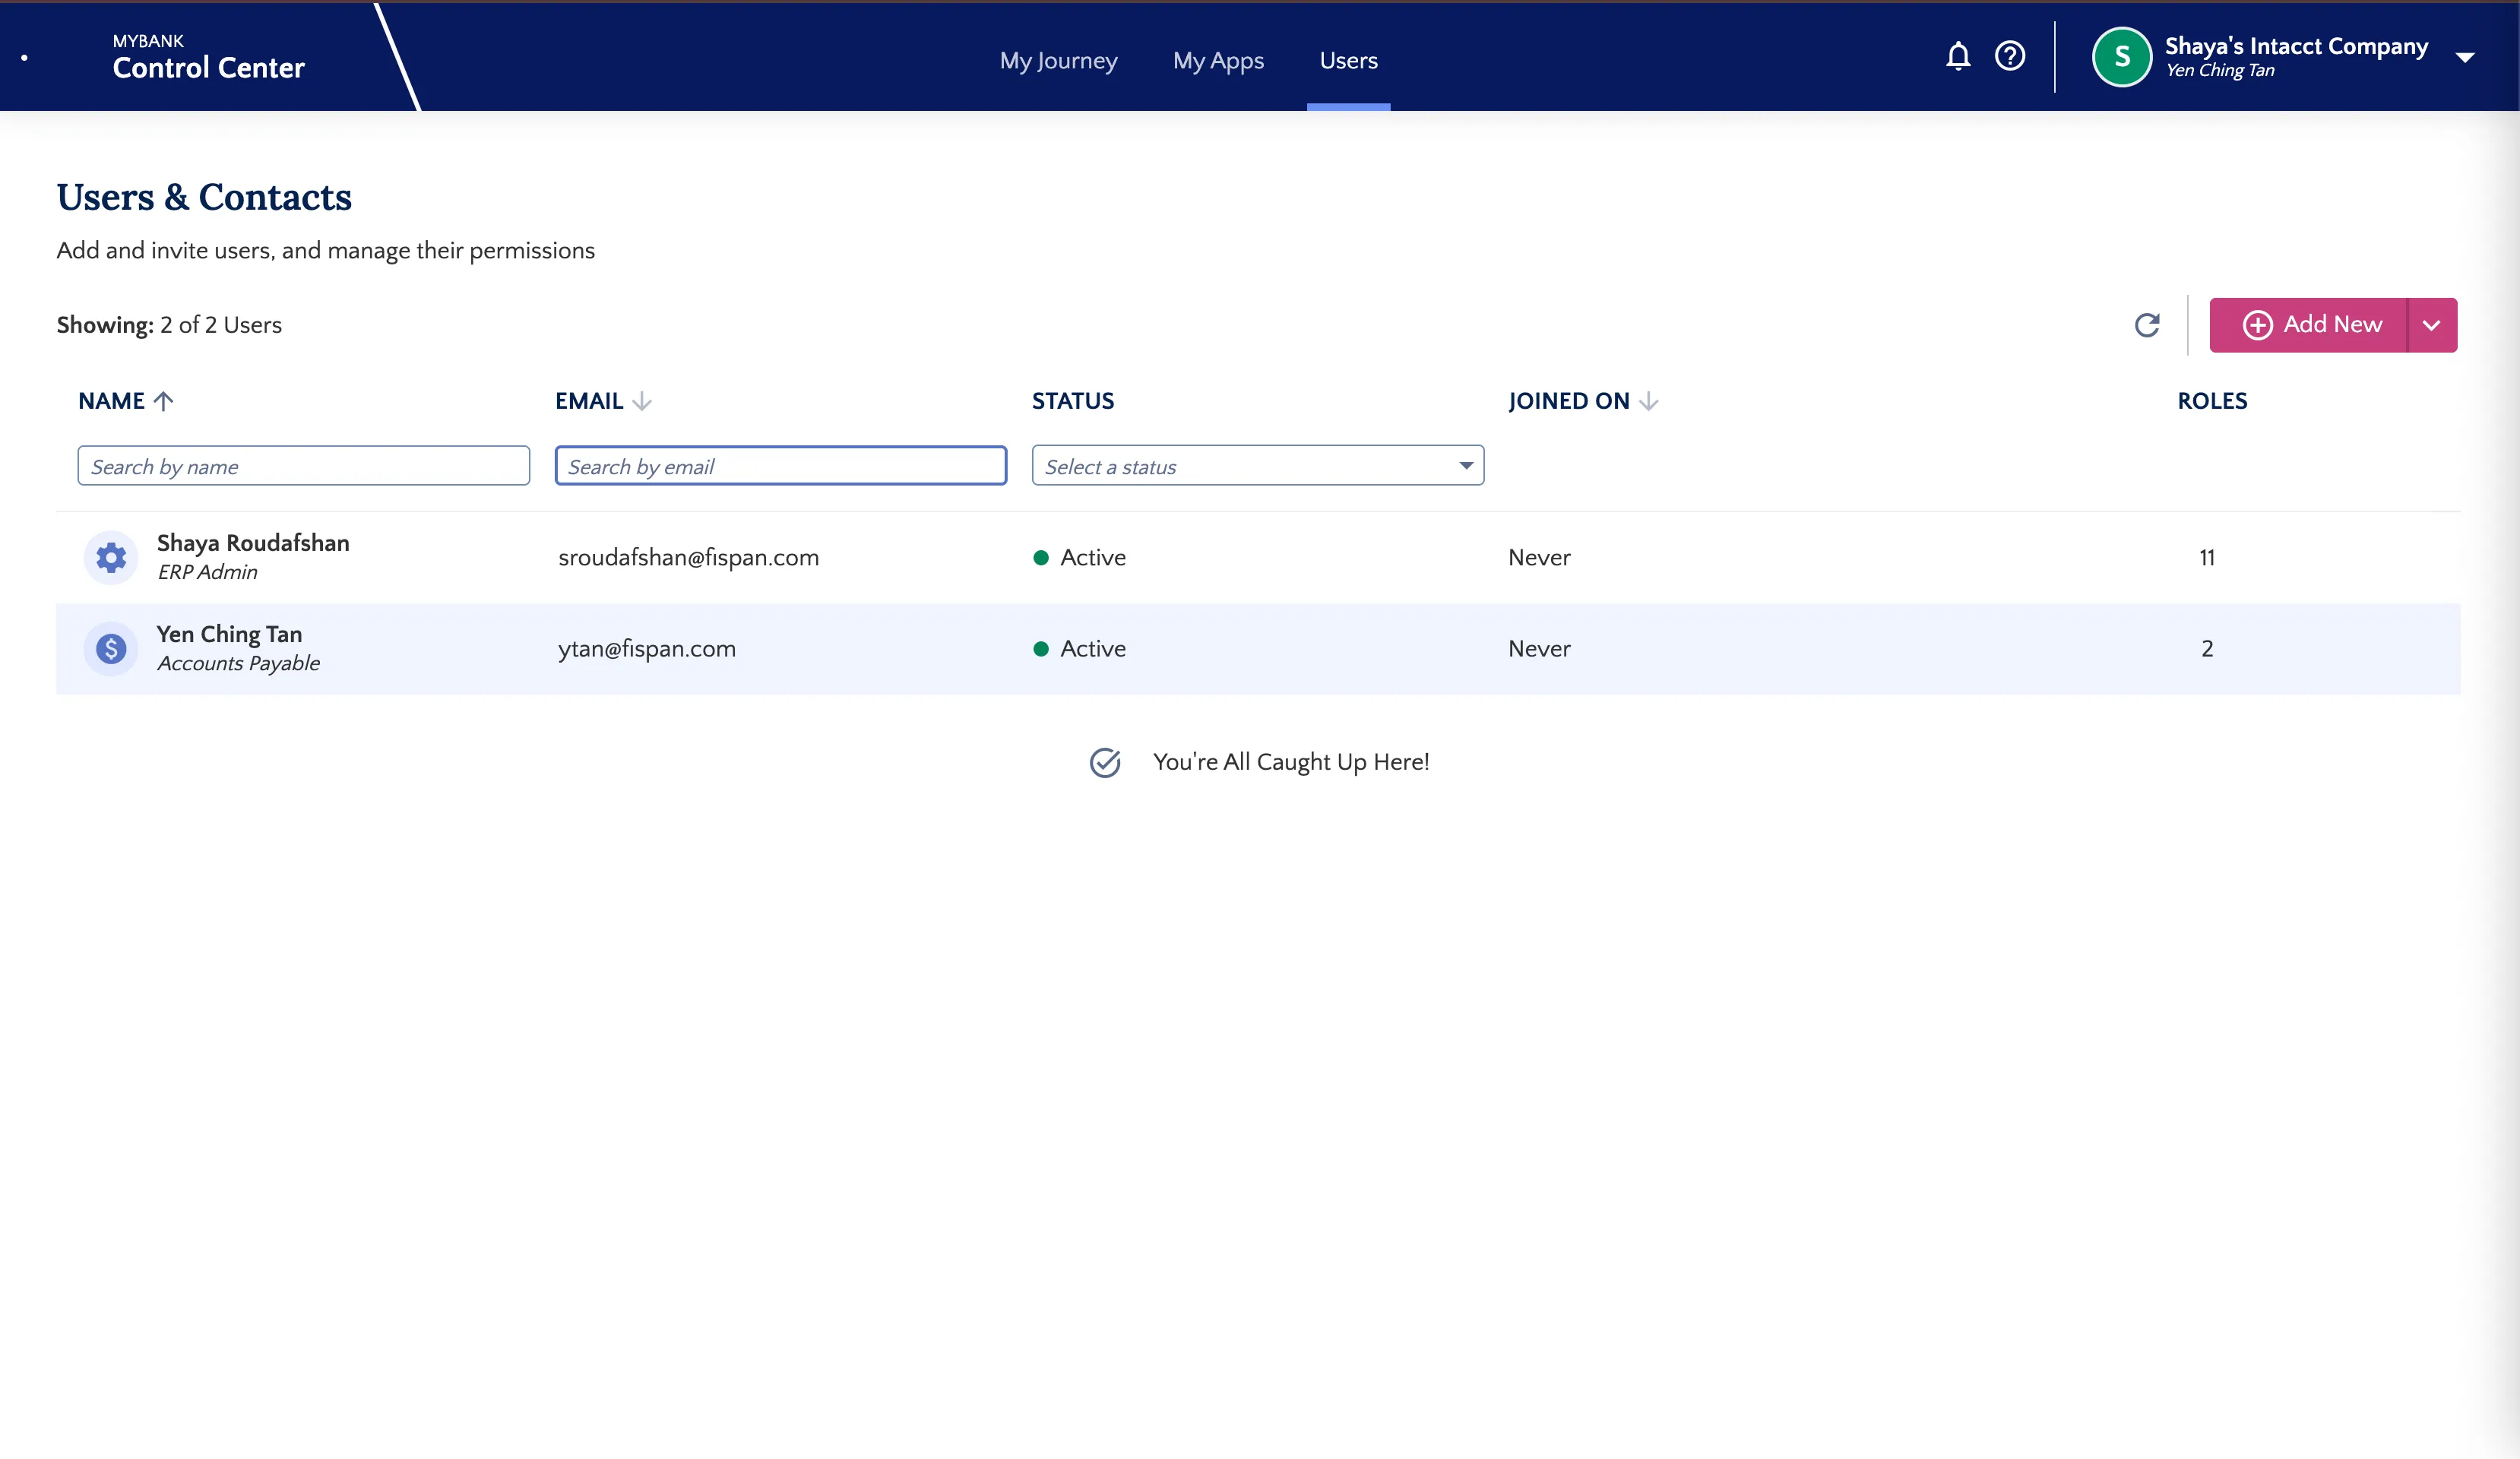Click roles count 11

tap(2207, 558)
